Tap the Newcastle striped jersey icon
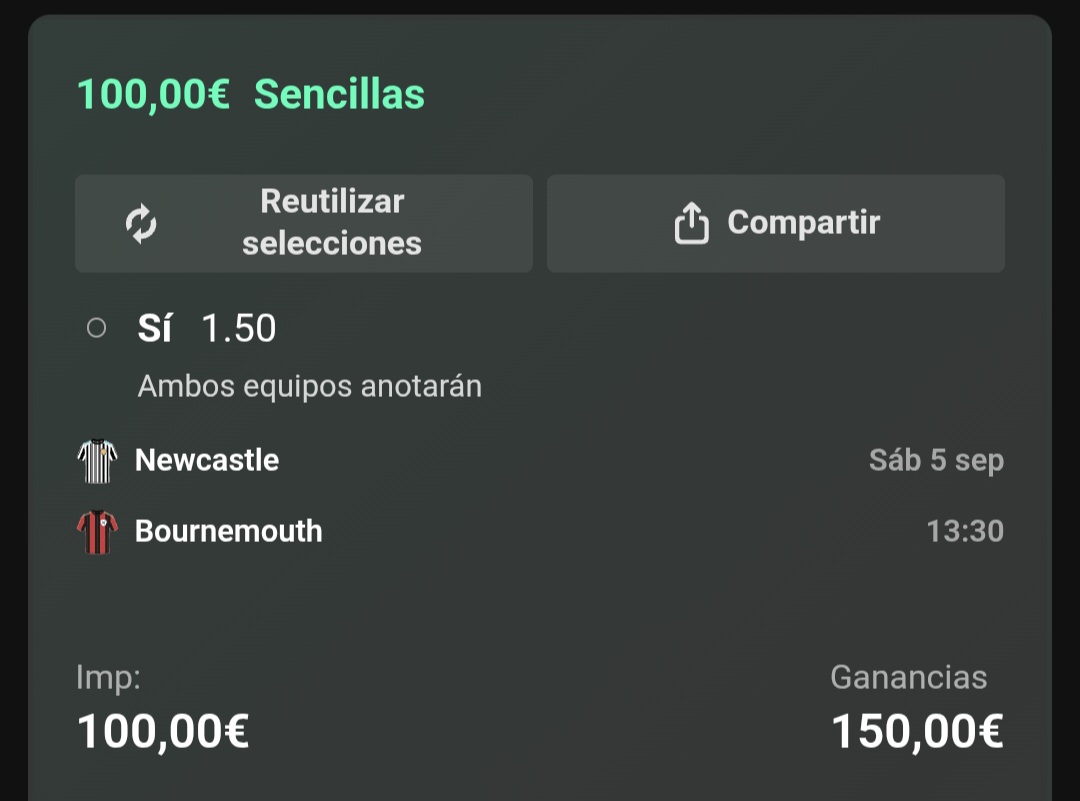Viewport: 1080px width, 801px height. click(x=97, y=461)
